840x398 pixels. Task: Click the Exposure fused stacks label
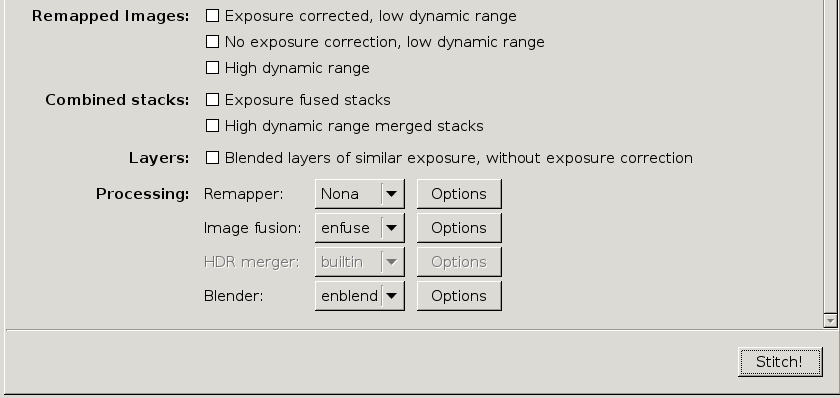click(x=308, y=100)
